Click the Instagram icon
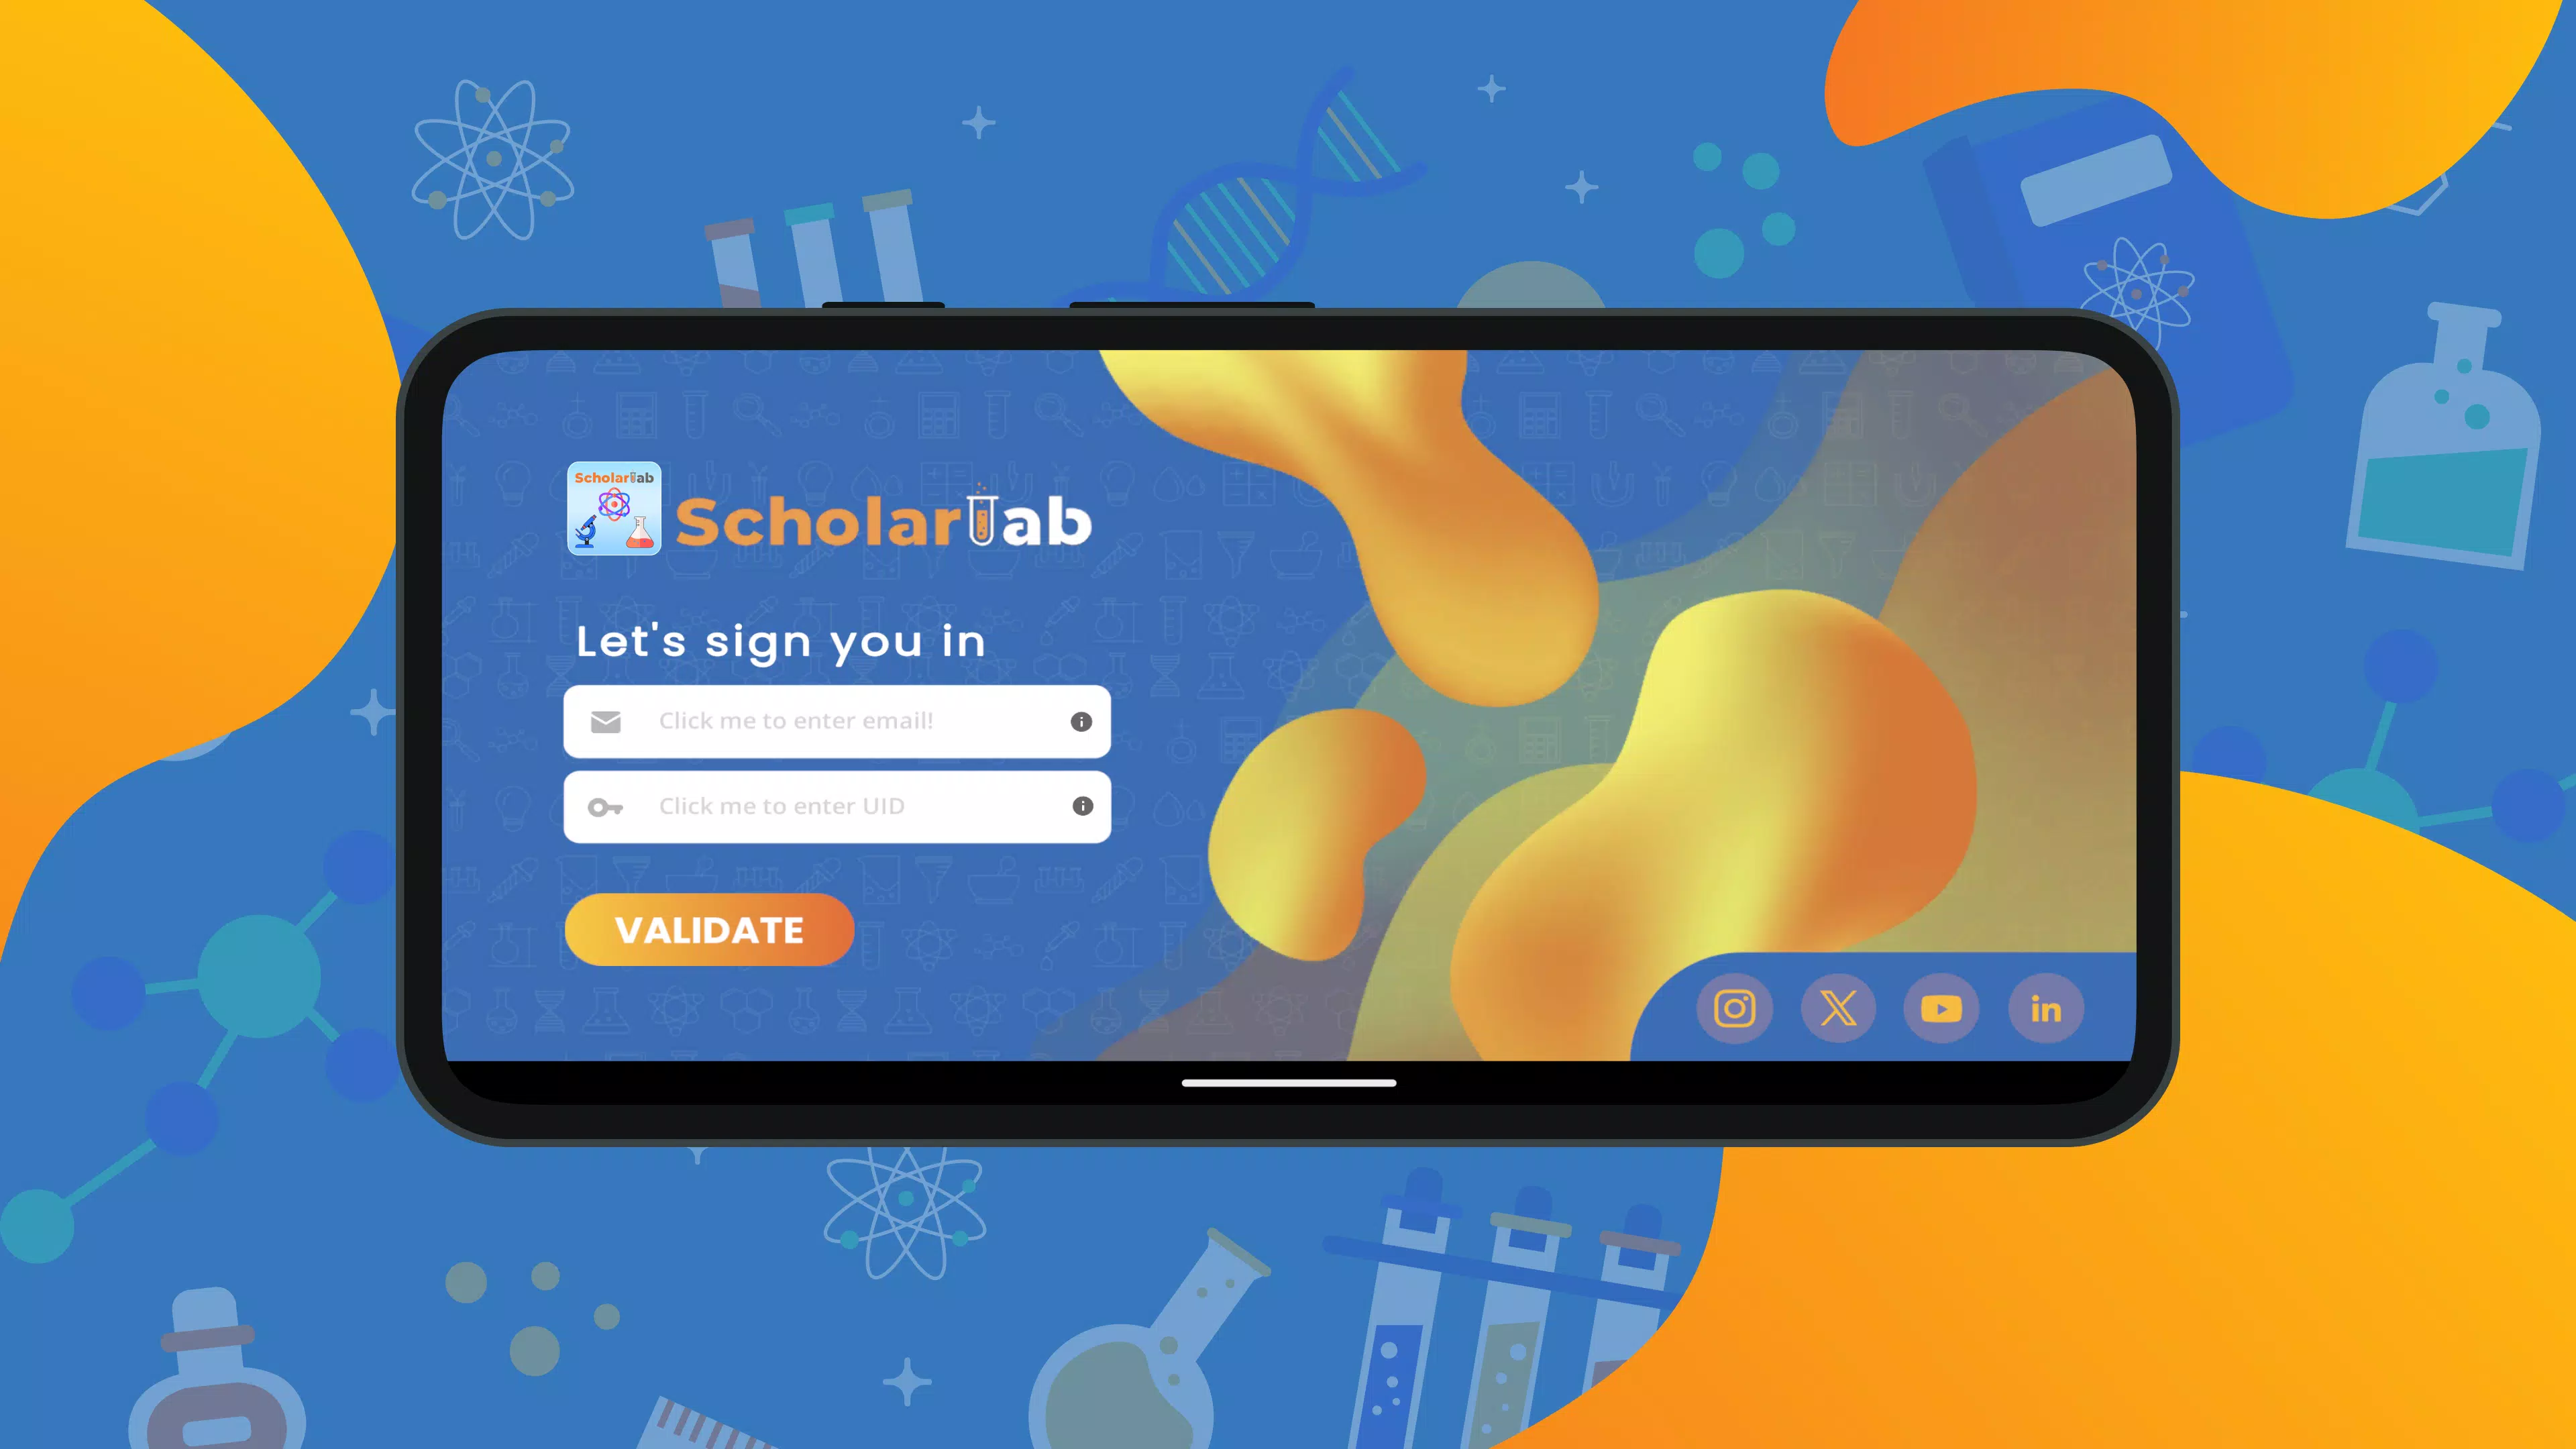This screenshot has height=1449, width=2576. 1734,1008
